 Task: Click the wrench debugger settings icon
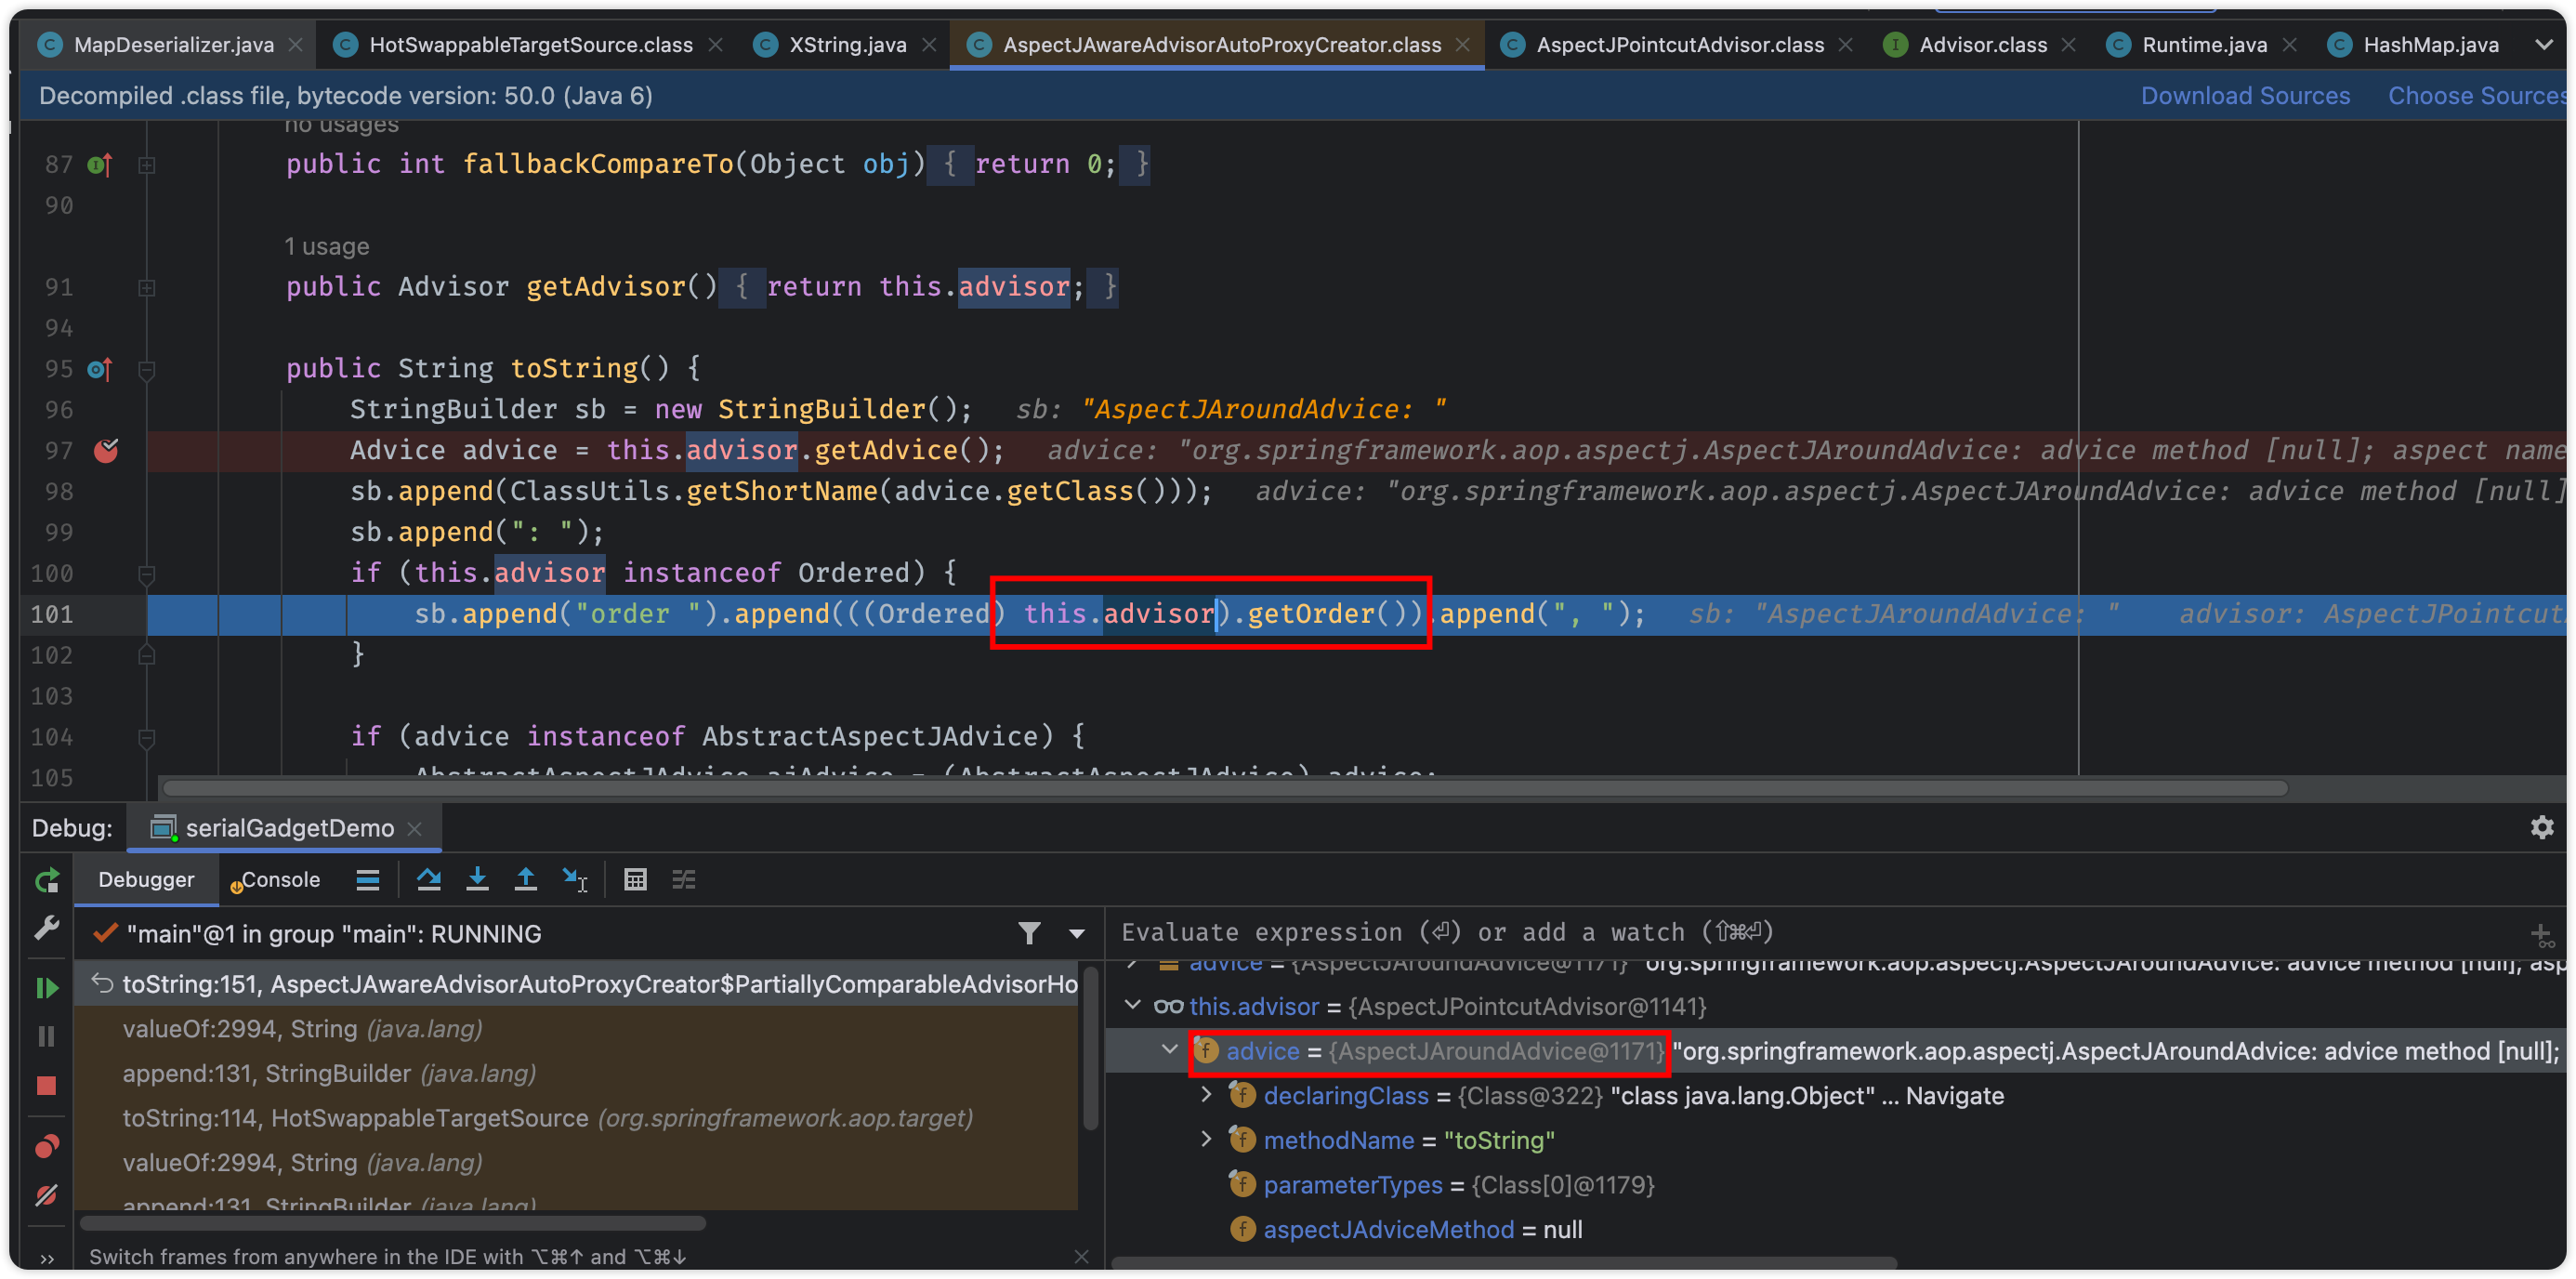(x=47, y=929)
